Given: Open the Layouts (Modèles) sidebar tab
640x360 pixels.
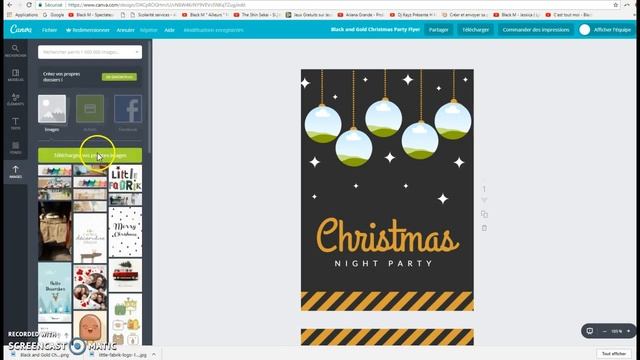Looking at the screenshot, I should pyautogui.click(x=16, y=75).
